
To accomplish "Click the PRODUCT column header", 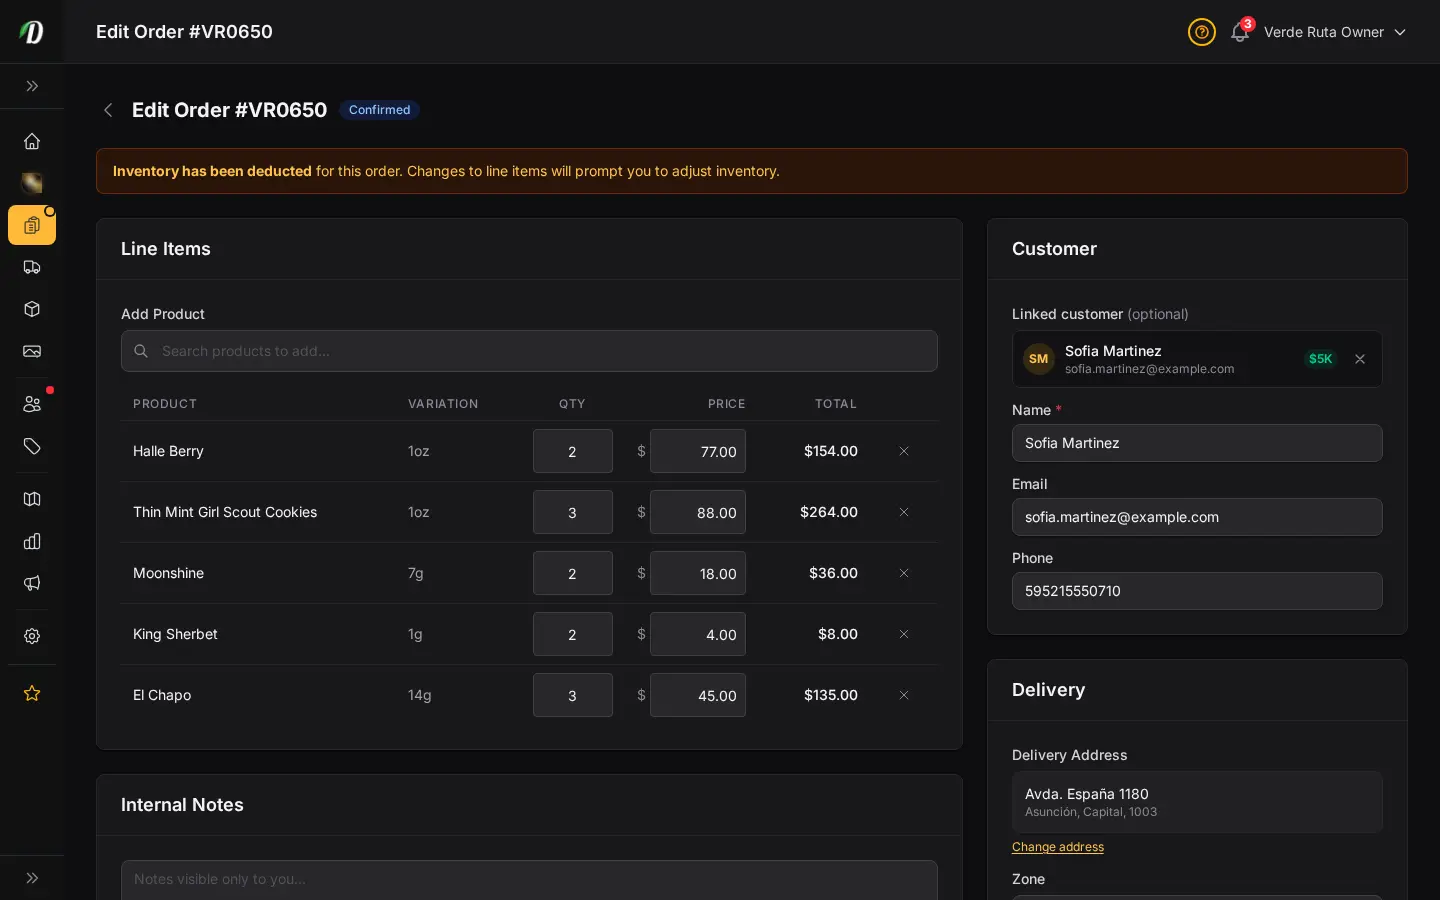I will (165, 404).
